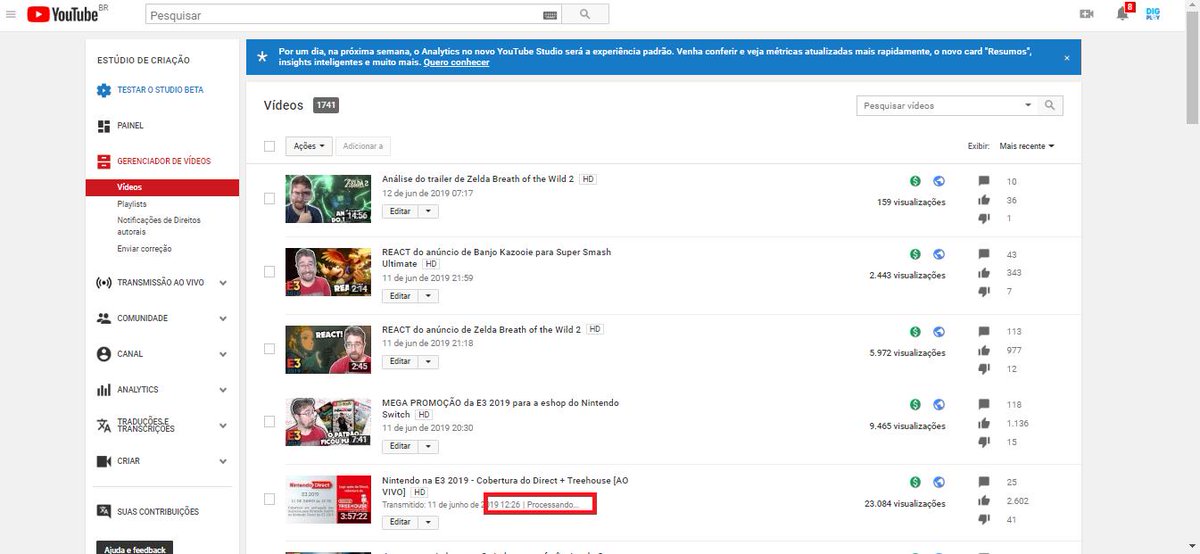Screen dimensions: 1200x554
Task: Click the Pesquisar vídeos input field
Action: click(x=938, y=105)
